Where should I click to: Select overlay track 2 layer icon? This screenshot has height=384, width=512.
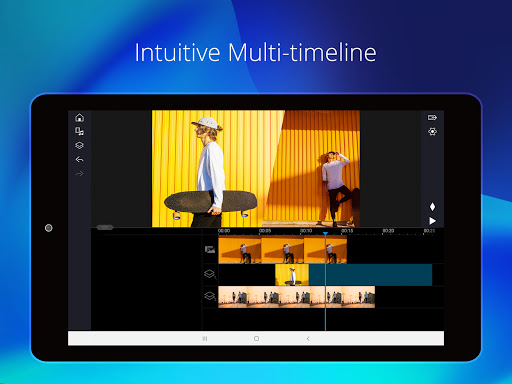(210, 296)
